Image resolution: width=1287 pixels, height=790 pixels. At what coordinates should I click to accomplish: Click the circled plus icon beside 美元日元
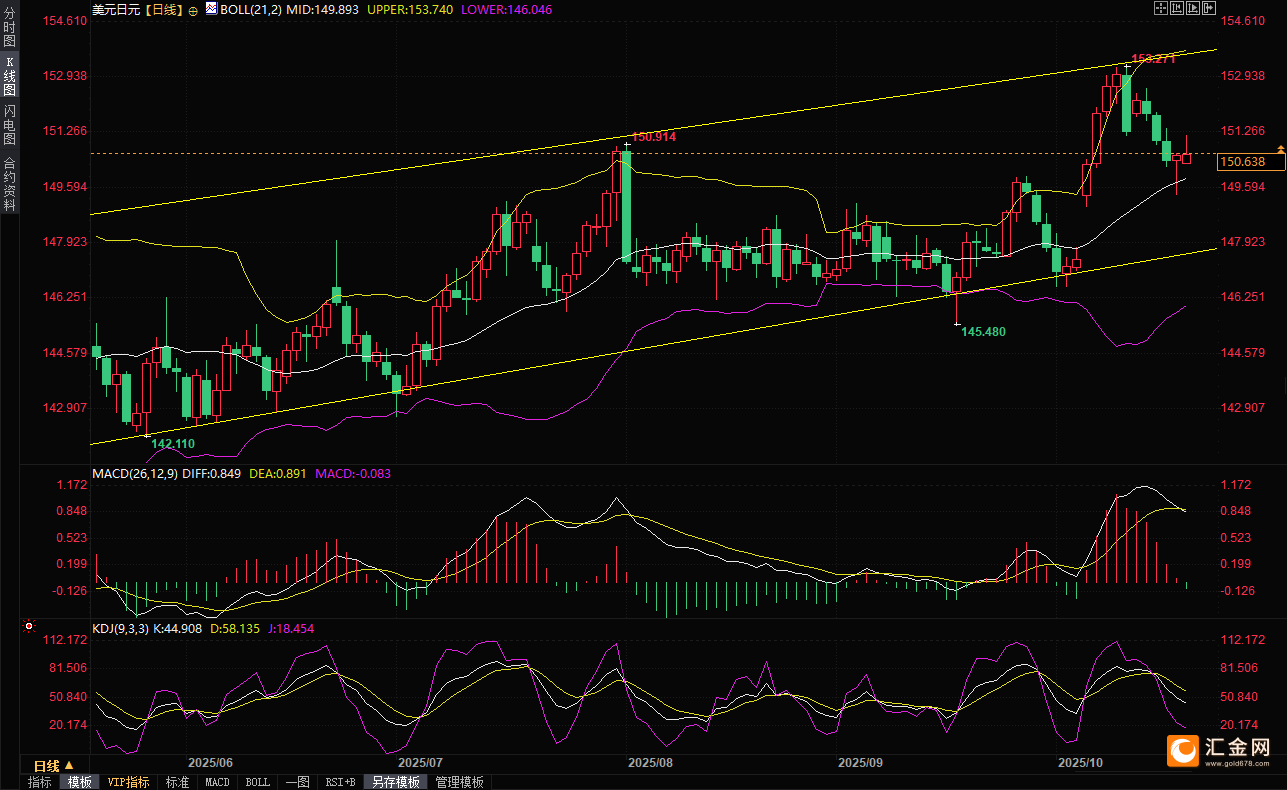(193, 9)
